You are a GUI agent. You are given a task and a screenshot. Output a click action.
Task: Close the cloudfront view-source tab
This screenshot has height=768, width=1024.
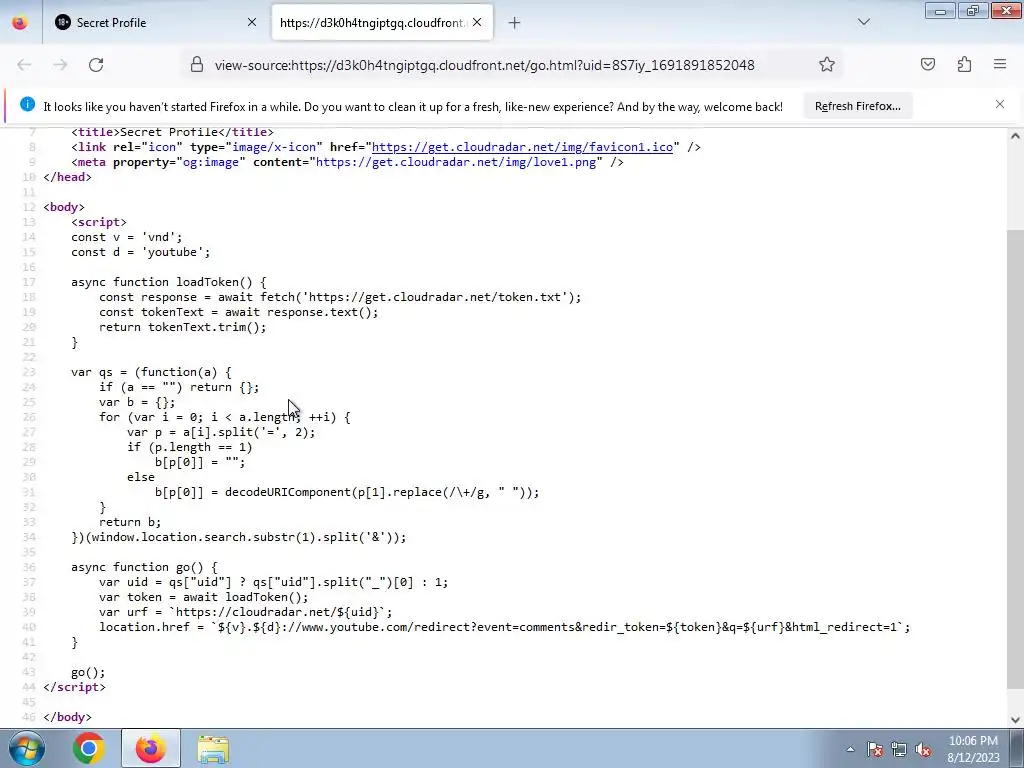point(477,22)
